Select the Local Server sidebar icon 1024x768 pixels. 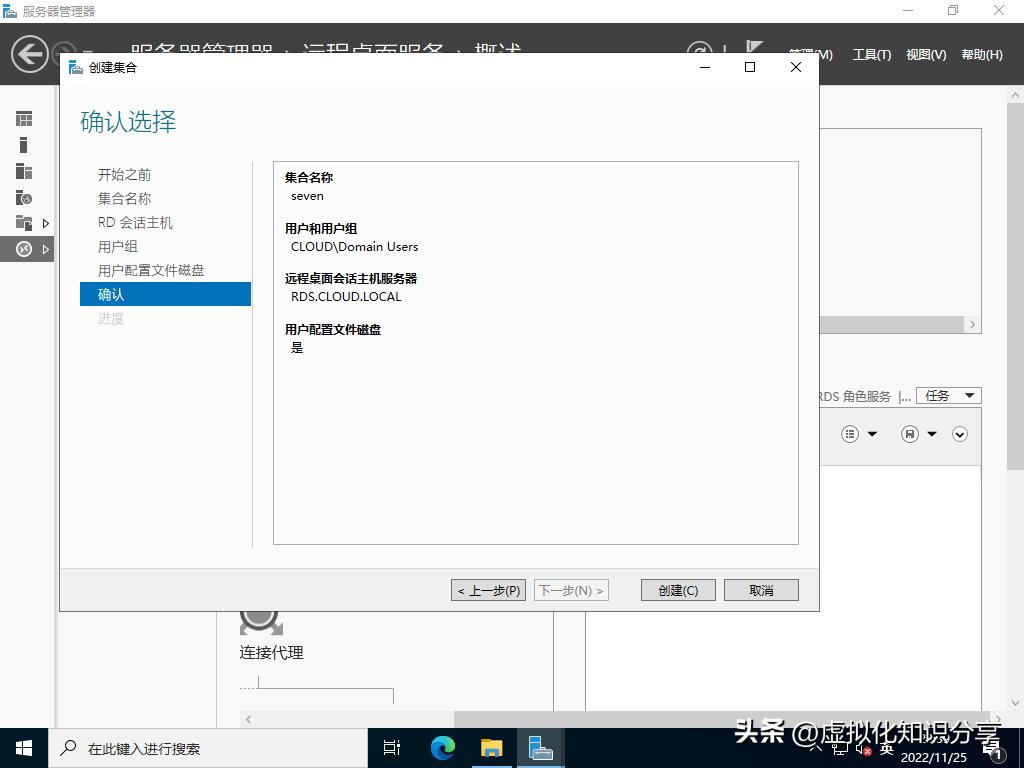[x=22, y=144]
